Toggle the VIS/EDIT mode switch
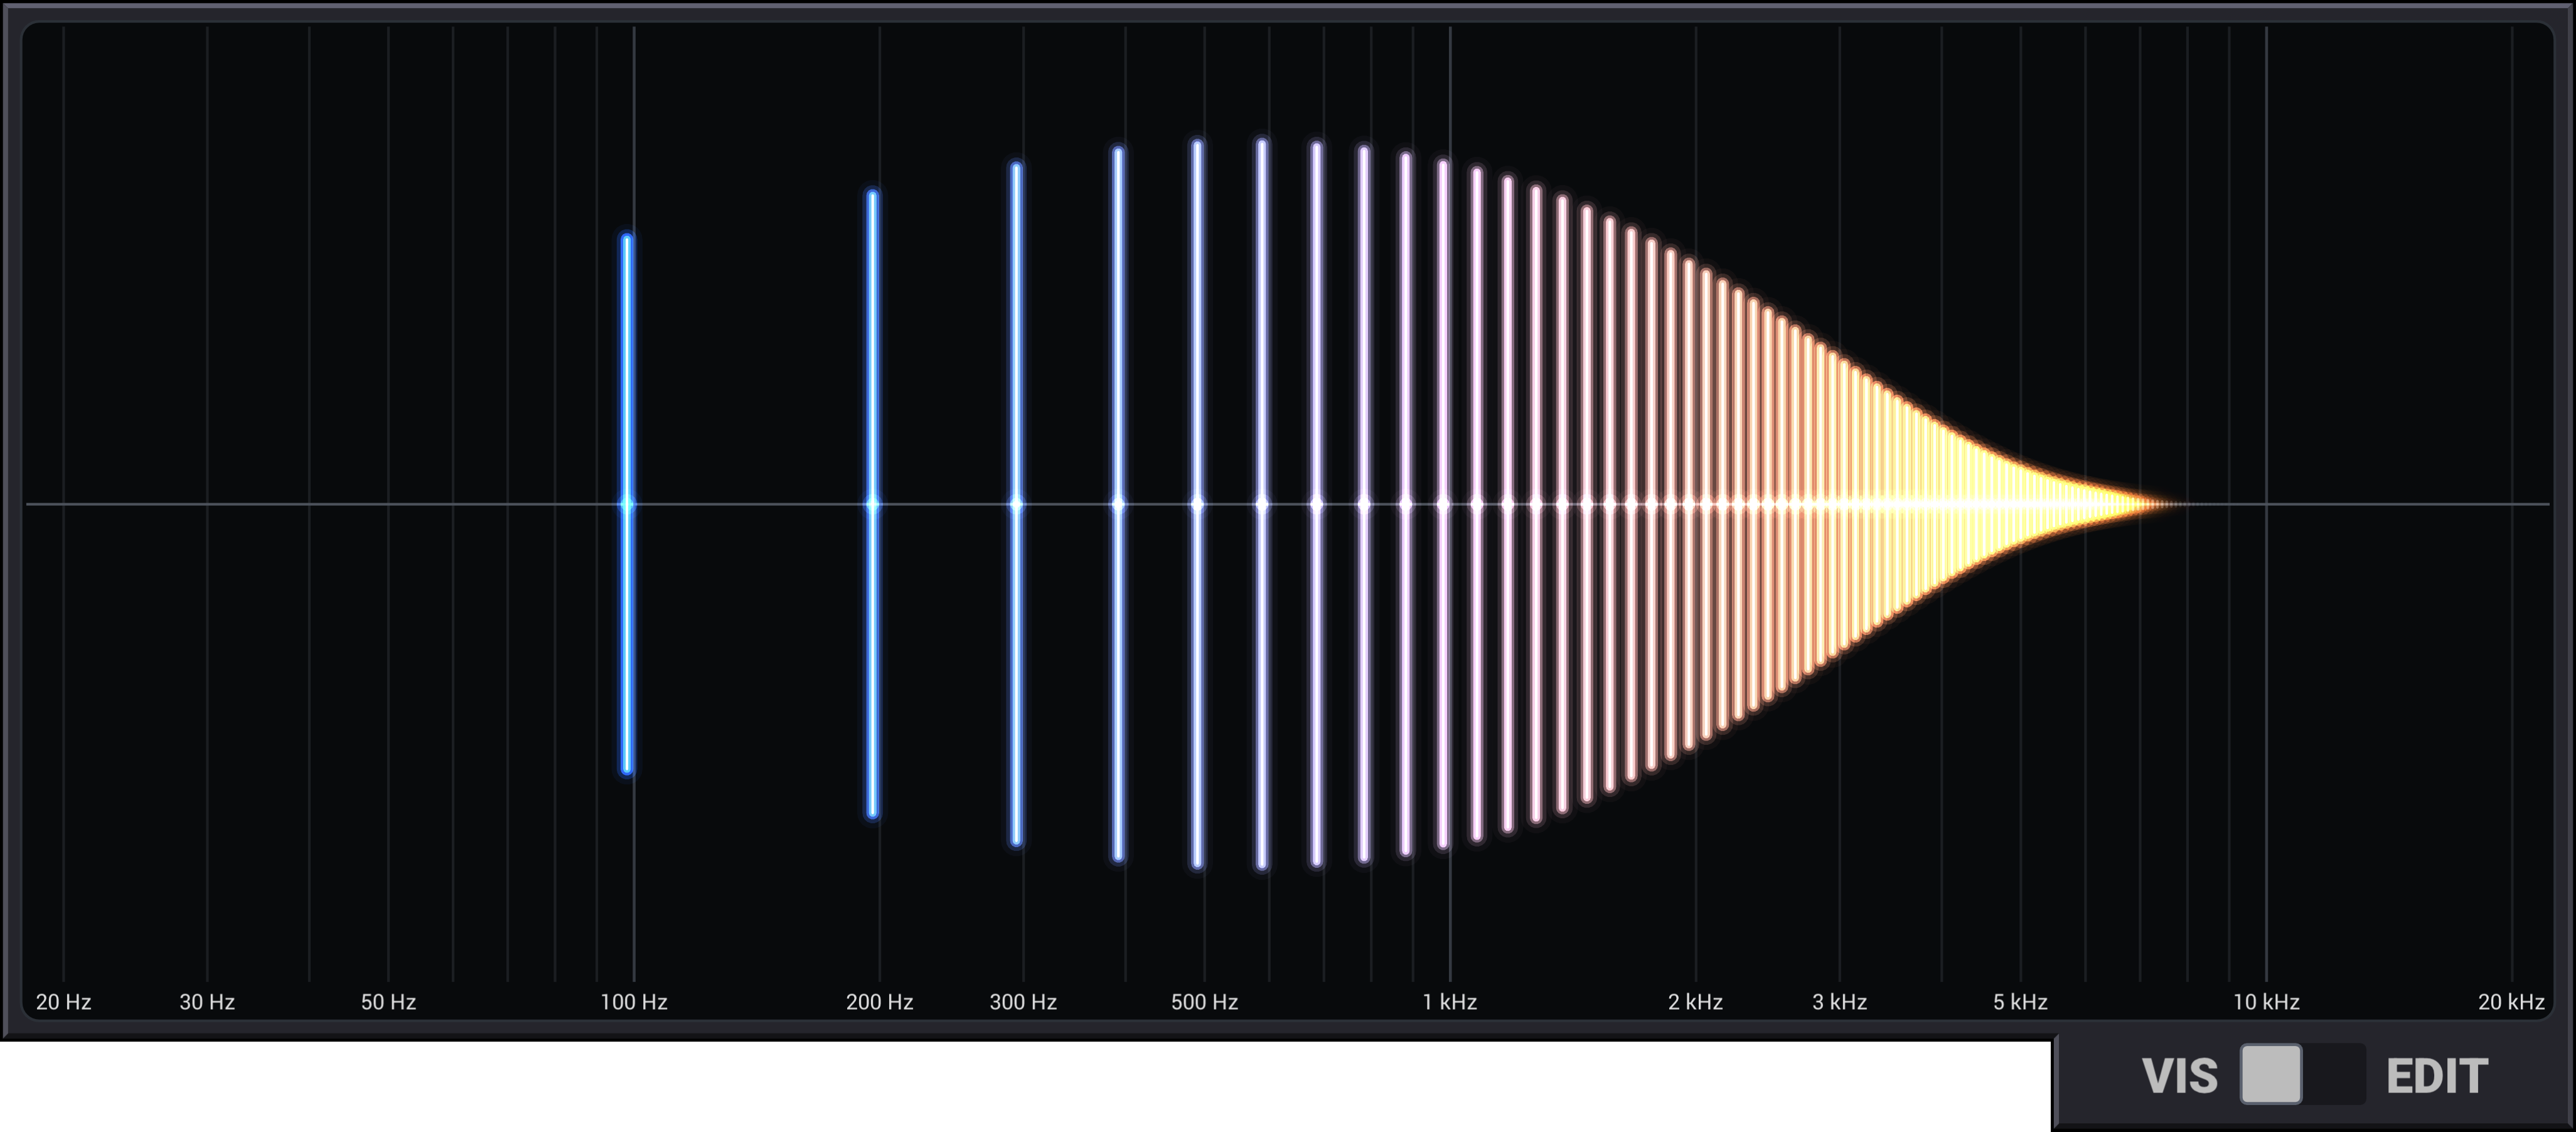 click(2303, 1075)
